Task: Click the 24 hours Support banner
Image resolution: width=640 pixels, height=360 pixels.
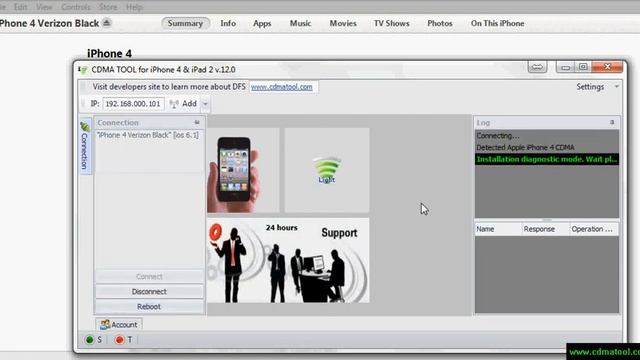Action: click(x=288, y=260)
